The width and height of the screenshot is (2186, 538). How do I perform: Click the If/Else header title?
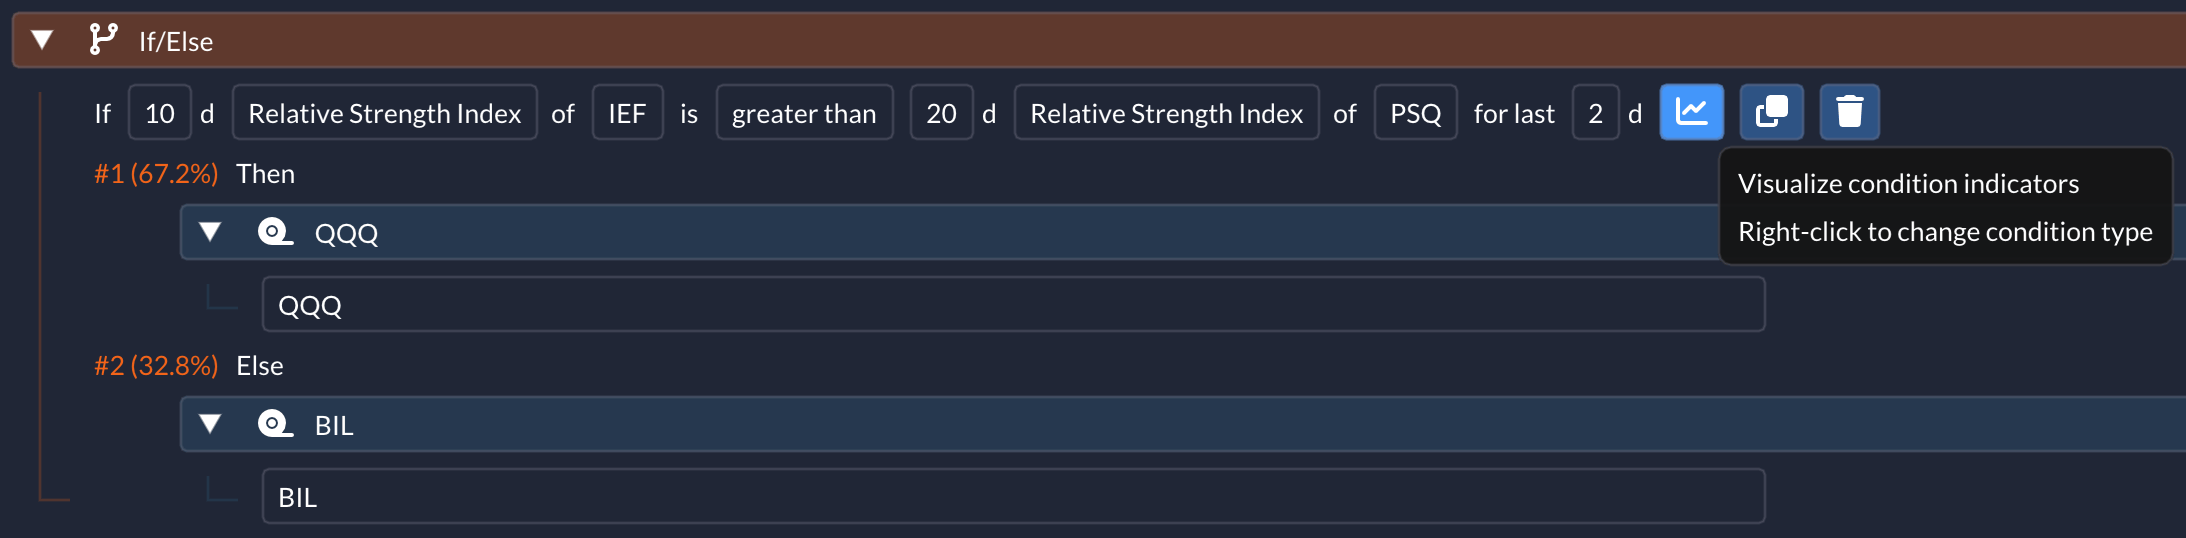coord(176,41)
